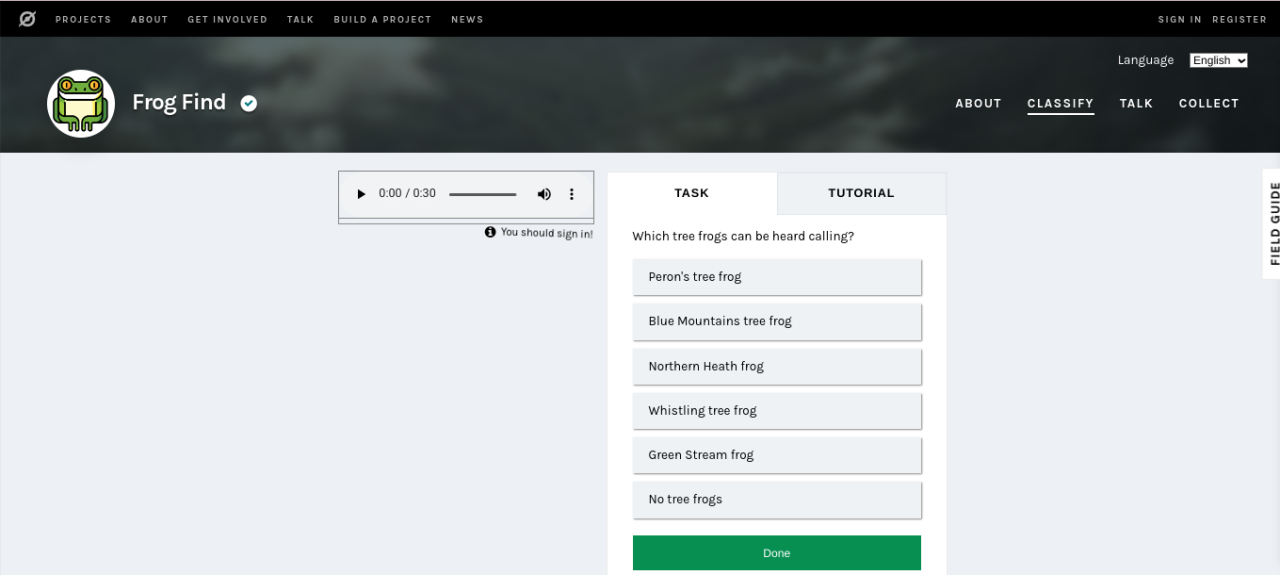Open the top bar About menu item
This screenshot has height=575, width=1280.
(x=150, y=19)
